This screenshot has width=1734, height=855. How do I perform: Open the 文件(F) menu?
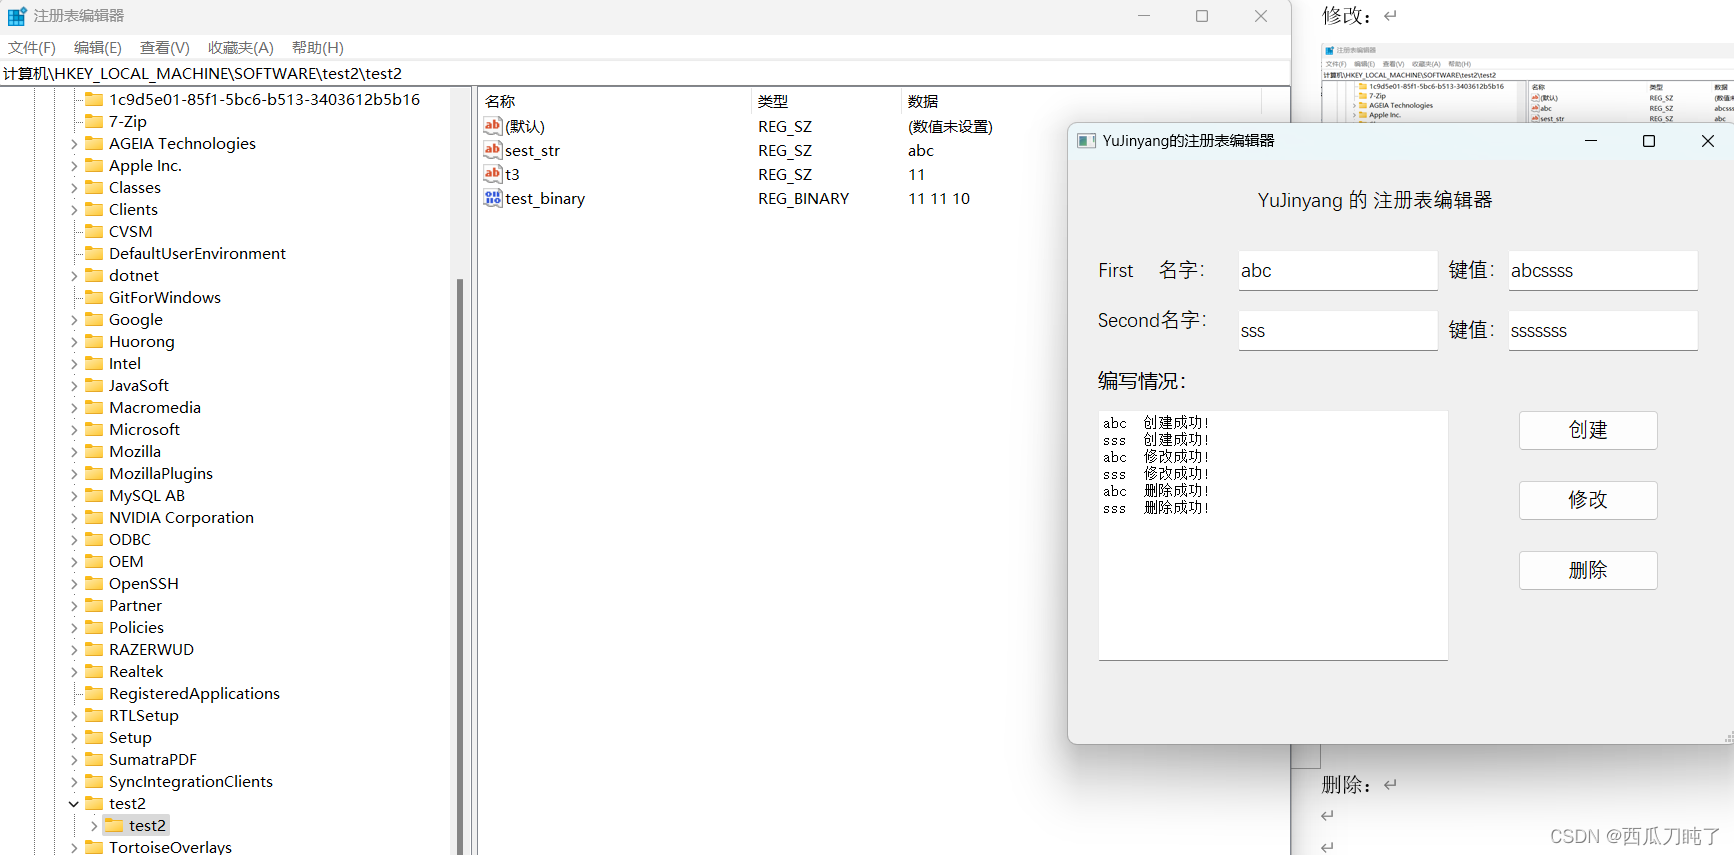tap(32, 47)
